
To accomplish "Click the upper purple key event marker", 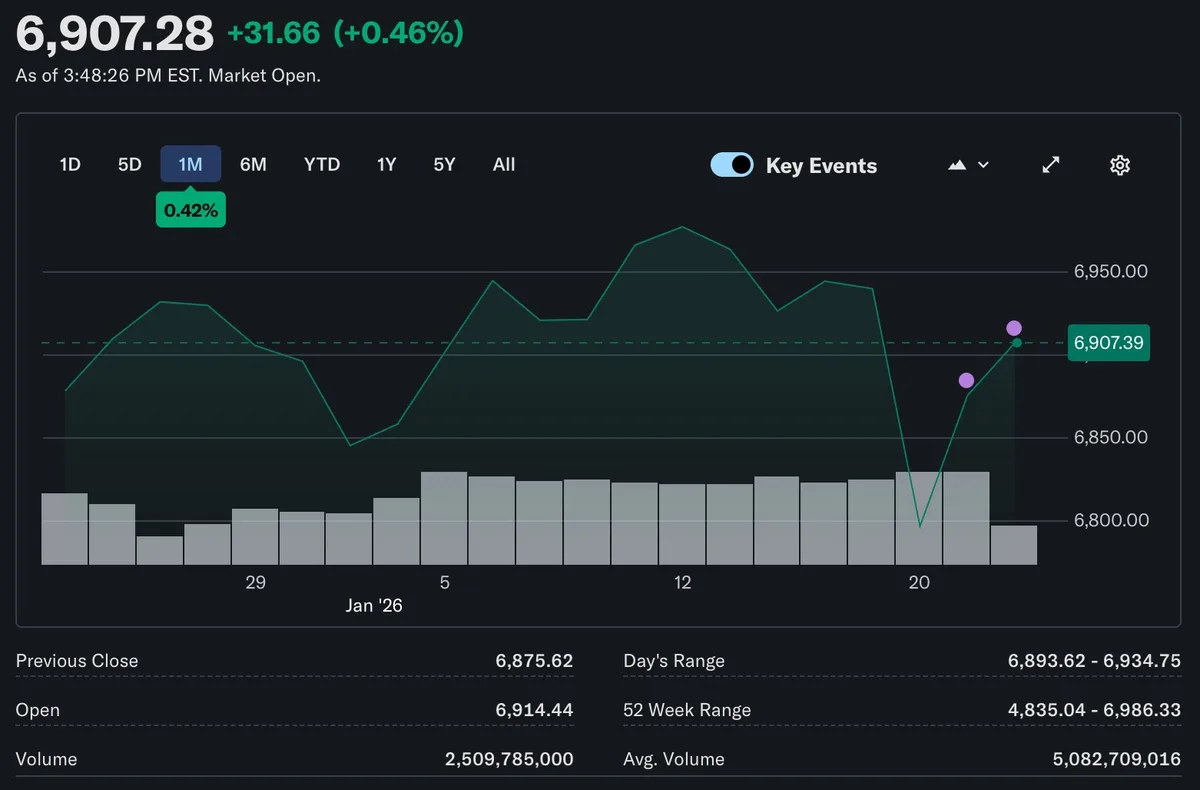I will coord(1014,328).
